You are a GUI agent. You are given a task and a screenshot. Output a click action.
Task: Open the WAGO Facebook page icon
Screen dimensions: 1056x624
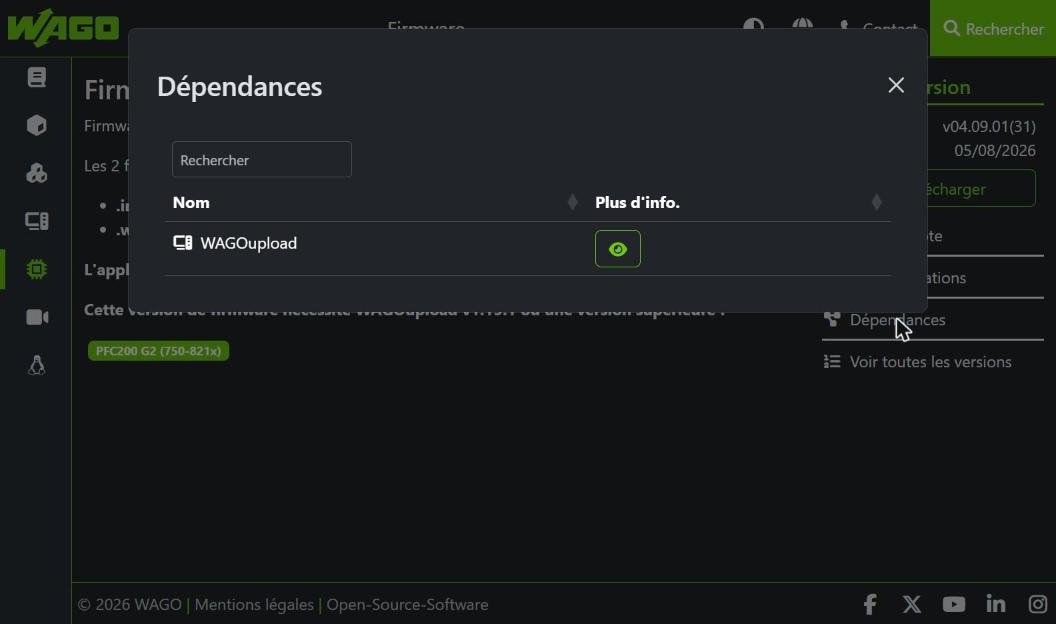pyautogui.click(x=870, y=604)
